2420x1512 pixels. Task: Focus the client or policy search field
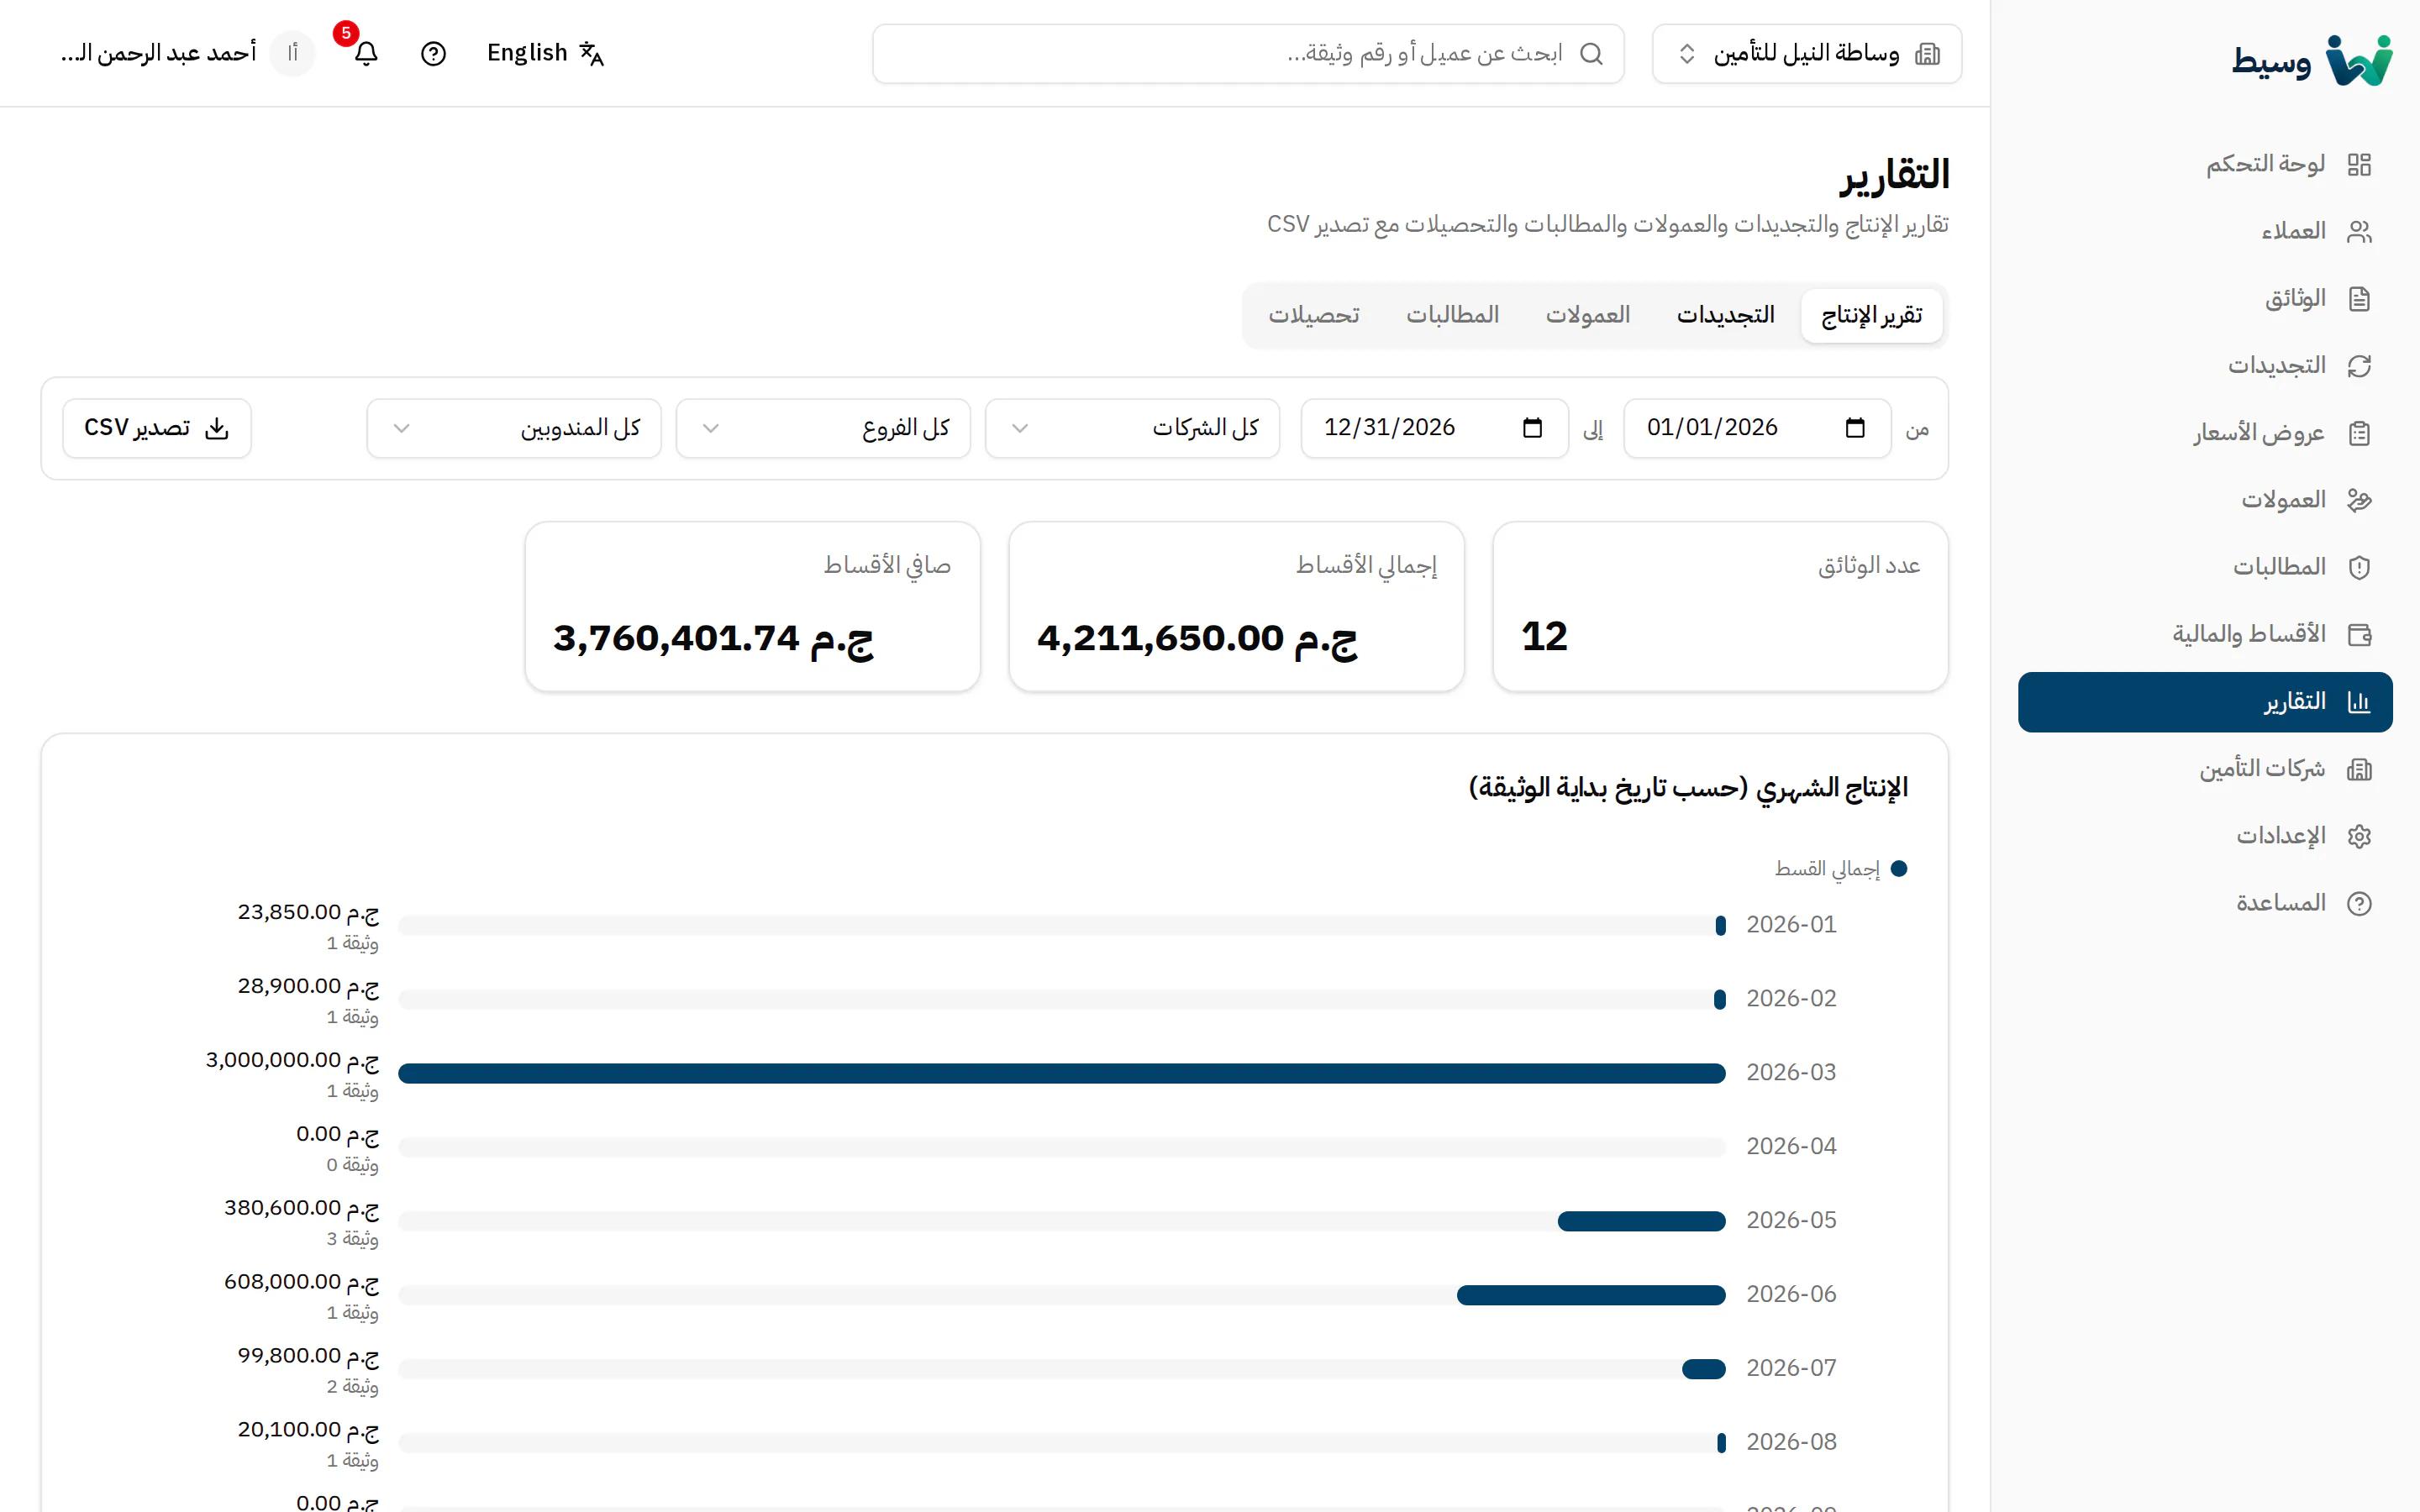coord(1248,53)
